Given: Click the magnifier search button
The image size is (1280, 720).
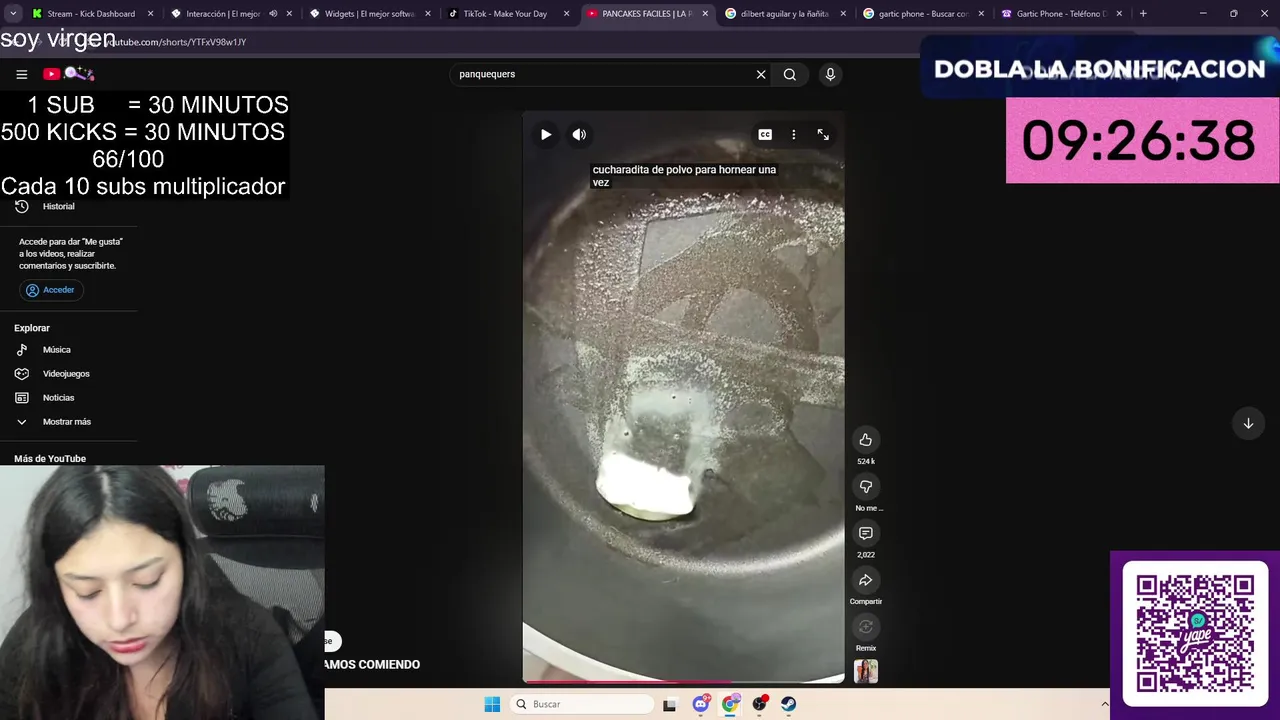Looking at the screenshot, I should (x=790, y=74).
